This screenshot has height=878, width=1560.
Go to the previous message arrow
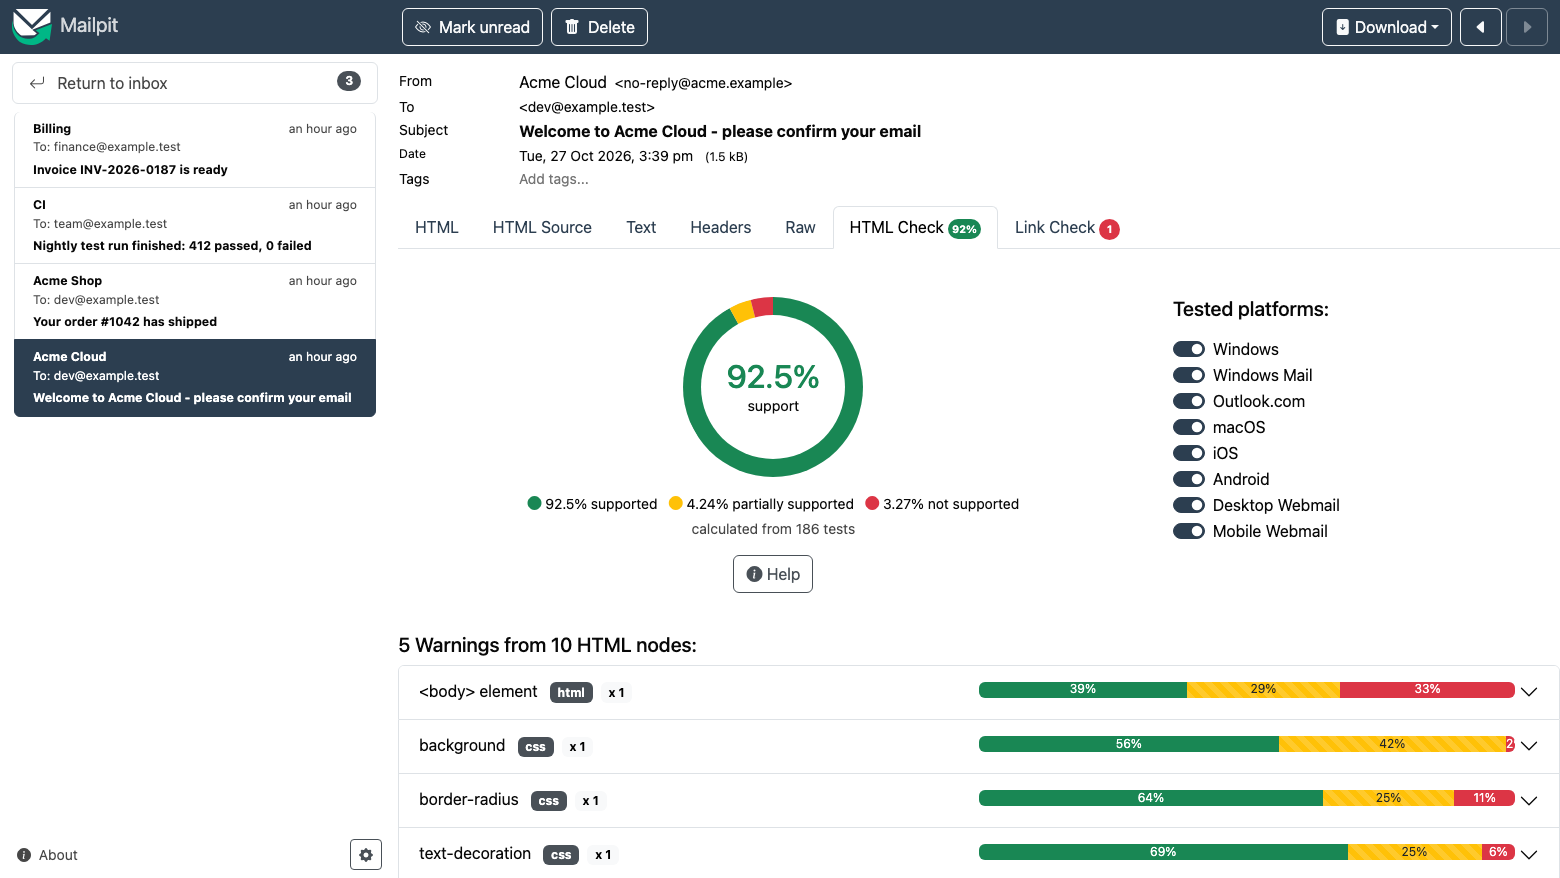point(1481,27)
